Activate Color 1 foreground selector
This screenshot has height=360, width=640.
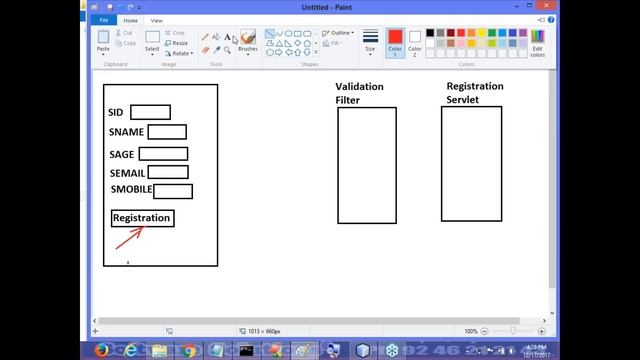tap(395, 43)
